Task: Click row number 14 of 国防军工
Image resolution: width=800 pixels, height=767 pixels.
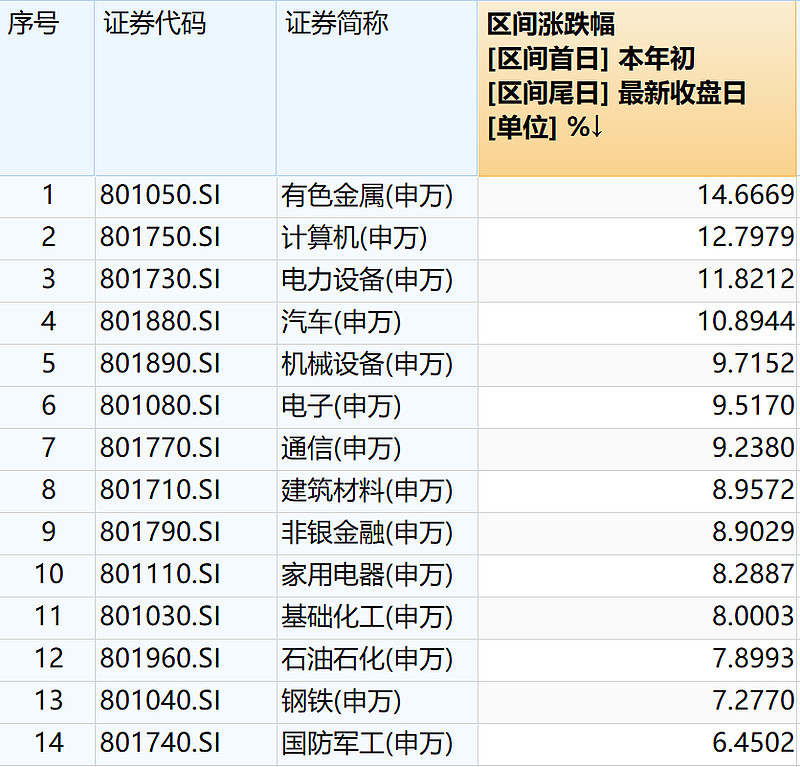Action: [49, 743]
